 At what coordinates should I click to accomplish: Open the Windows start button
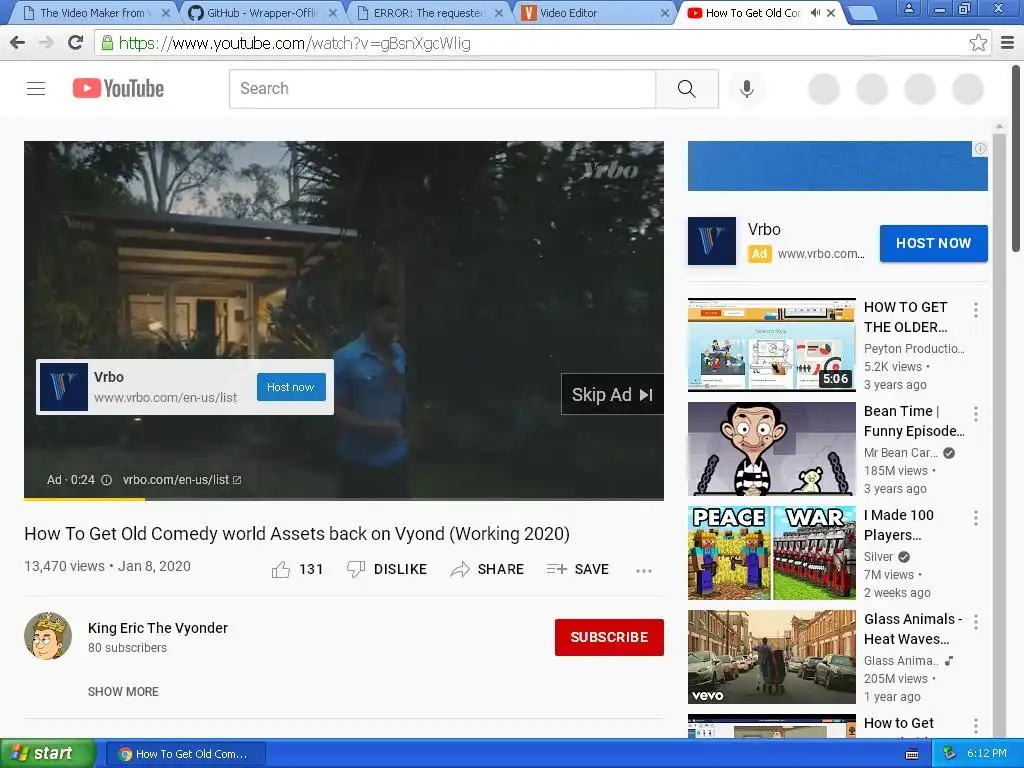tap(47, 753)
